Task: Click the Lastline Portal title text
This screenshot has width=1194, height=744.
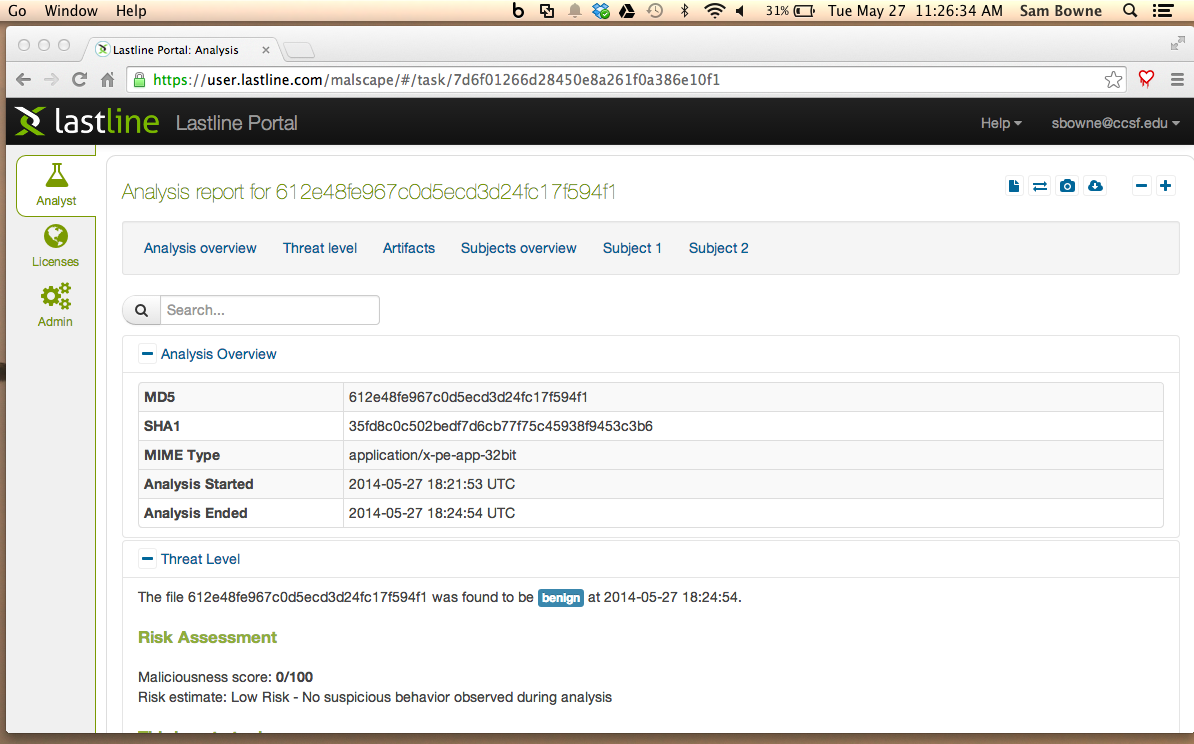Action: 237,123
